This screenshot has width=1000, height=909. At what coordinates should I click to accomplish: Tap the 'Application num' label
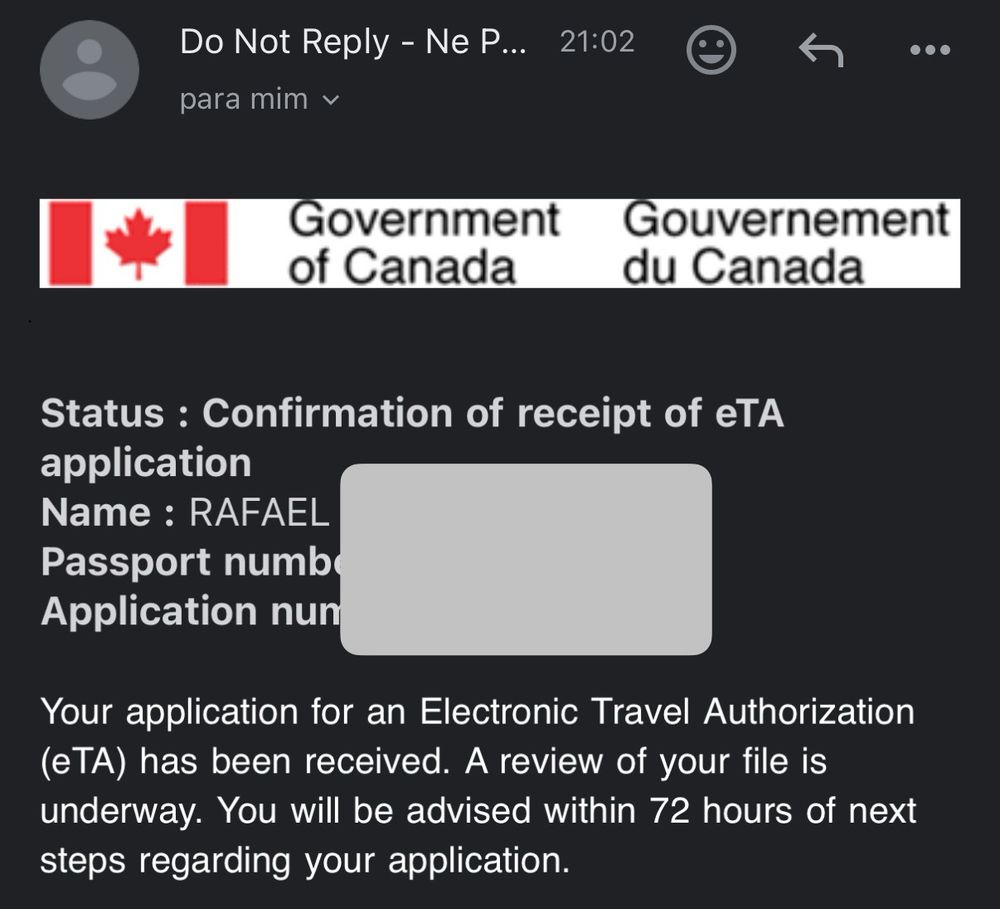pyautogui.click(x=190, y=611)
